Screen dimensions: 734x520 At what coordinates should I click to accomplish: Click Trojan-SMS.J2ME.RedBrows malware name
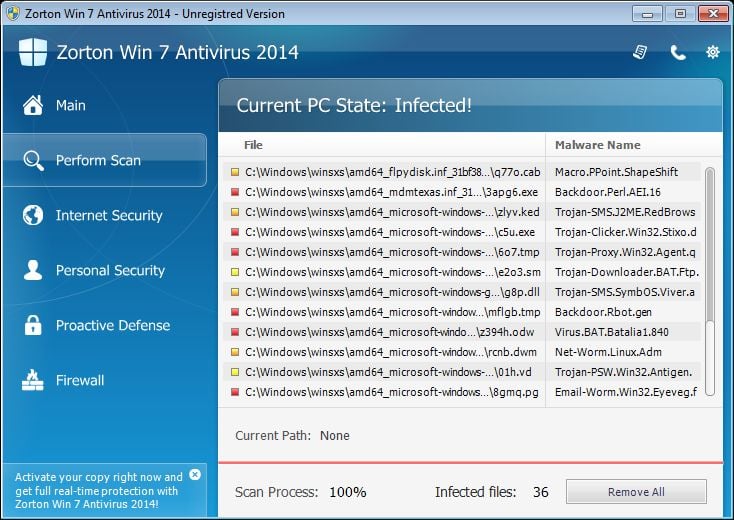tap(625, 212)
